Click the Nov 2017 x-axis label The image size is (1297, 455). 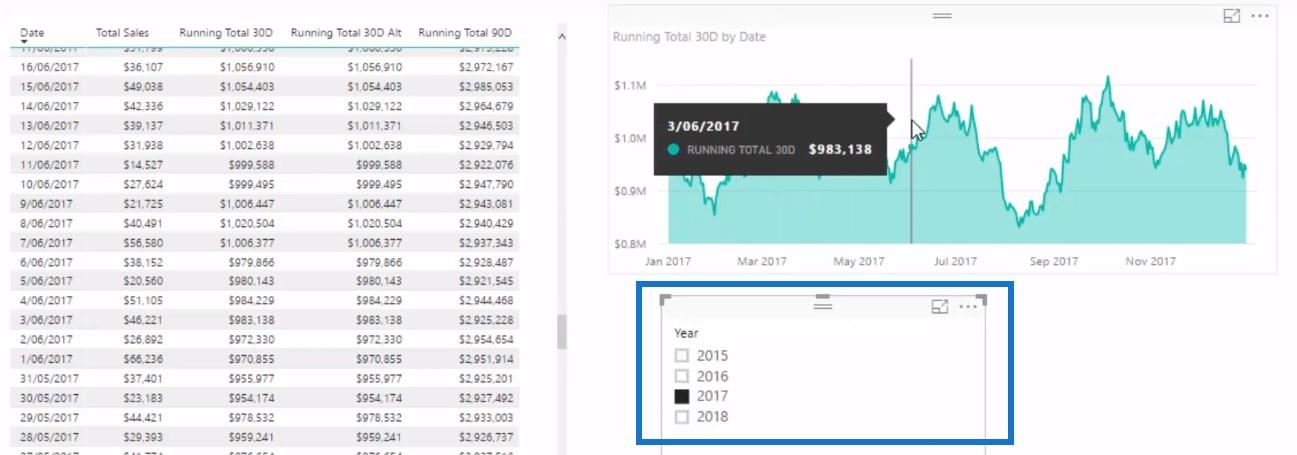click(1149, 262)
